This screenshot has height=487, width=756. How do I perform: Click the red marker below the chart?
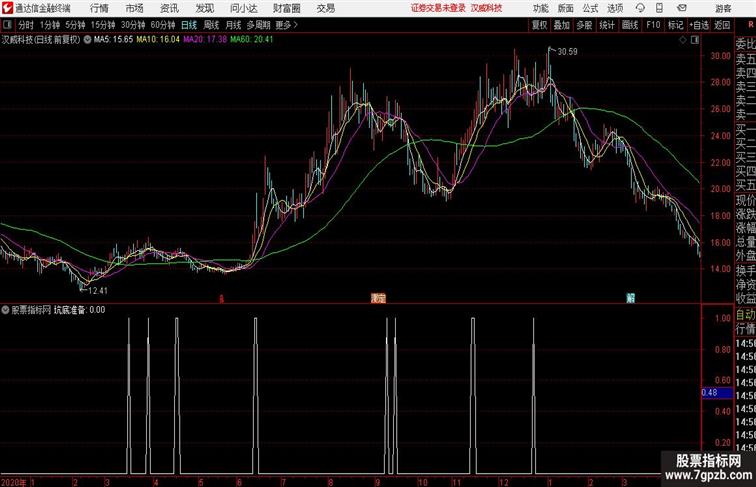click(221, 299)
